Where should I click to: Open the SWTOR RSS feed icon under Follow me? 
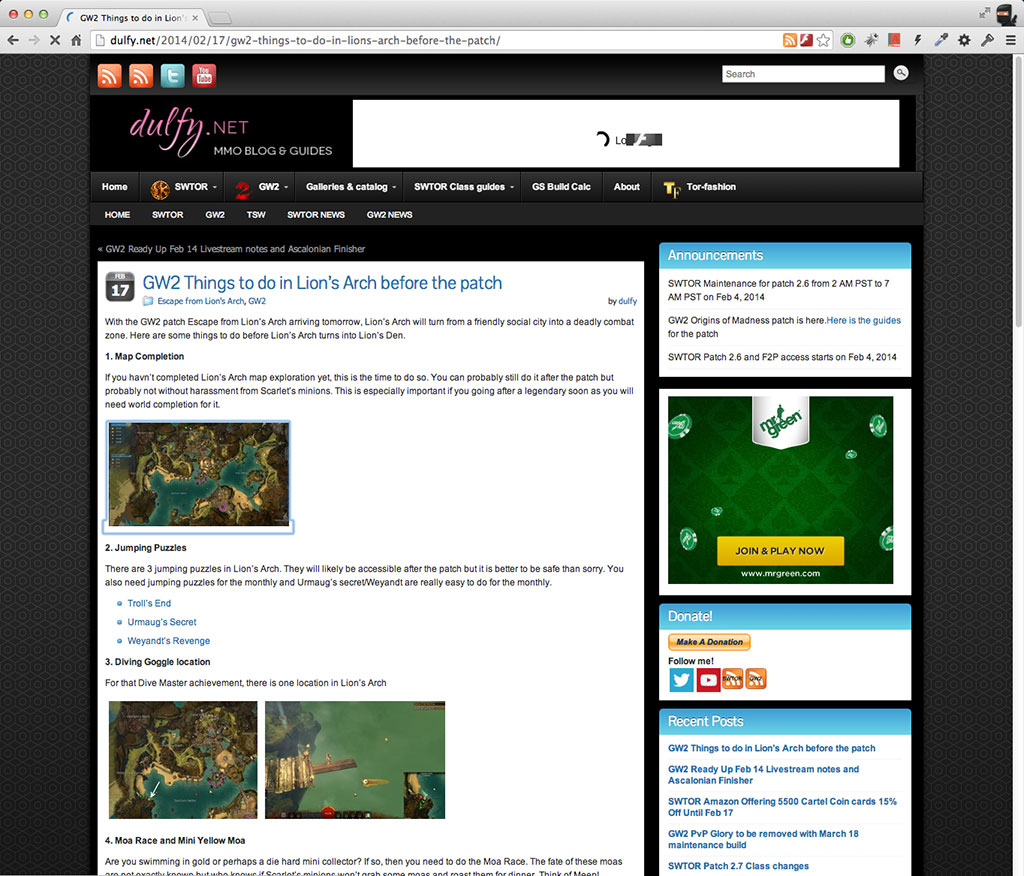coord(732,679)
